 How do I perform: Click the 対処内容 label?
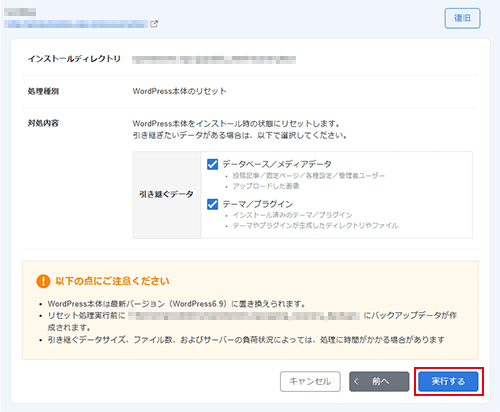(43, 123)
